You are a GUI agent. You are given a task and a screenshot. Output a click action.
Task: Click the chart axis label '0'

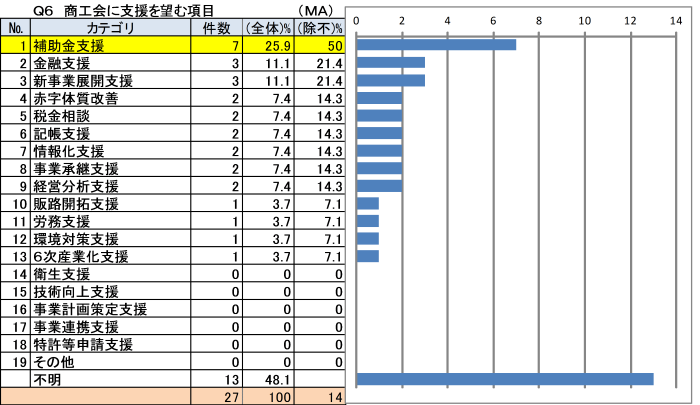[356, 21]
